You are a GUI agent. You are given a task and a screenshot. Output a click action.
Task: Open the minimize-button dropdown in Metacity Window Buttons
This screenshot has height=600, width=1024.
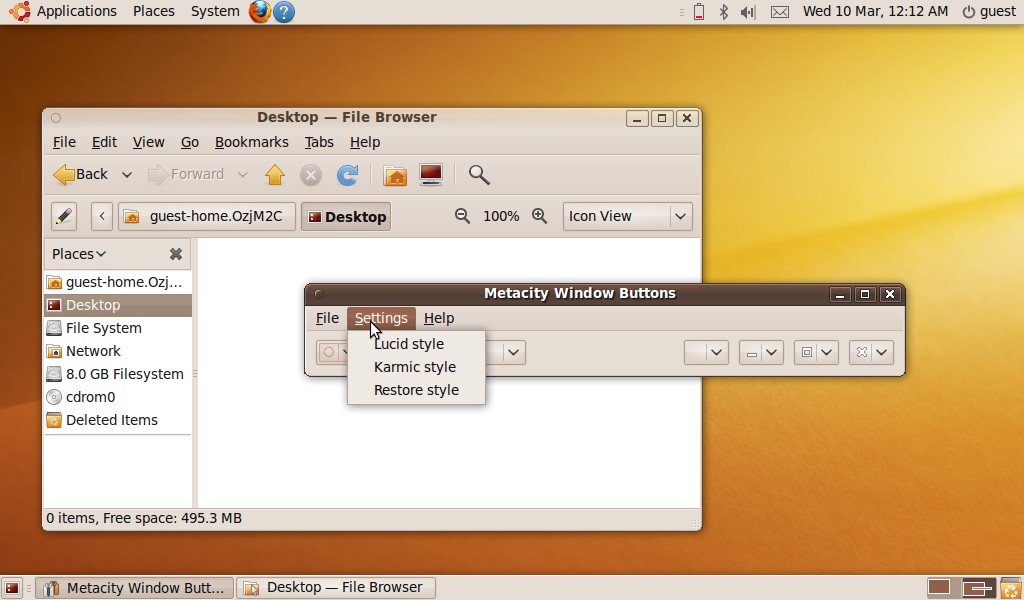[x=761, y=353]
